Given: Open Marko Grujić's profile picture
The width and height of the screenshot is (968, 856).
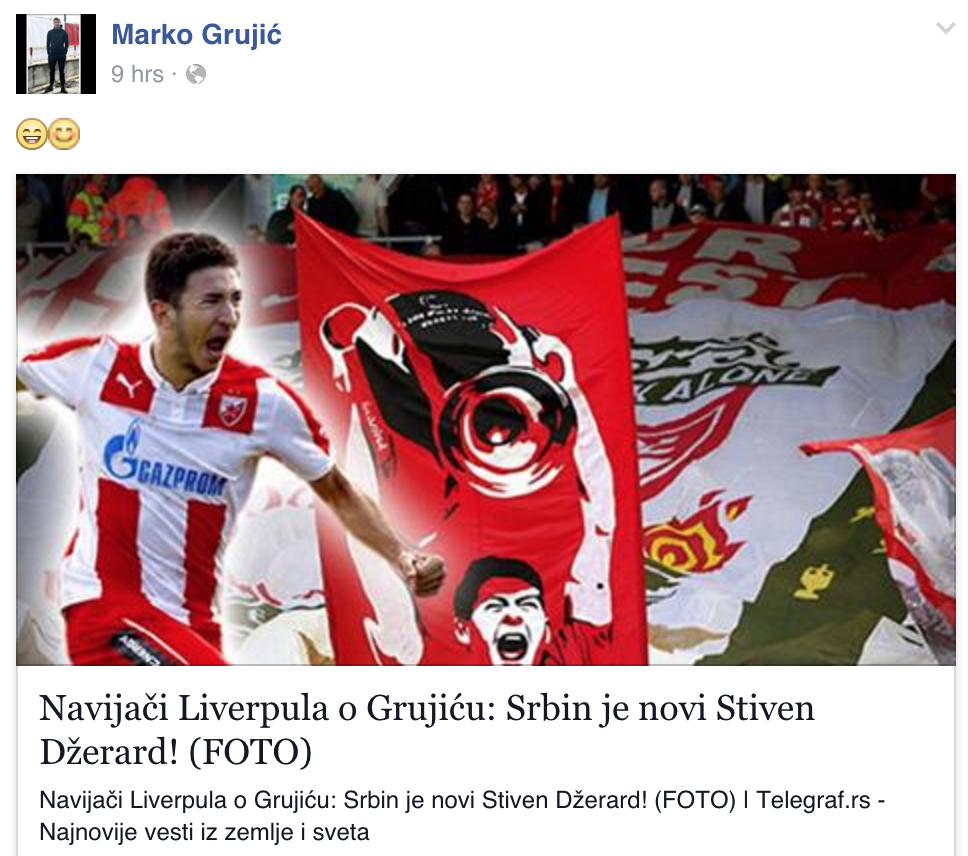Looking at the screenshot, I should [56, 54].
